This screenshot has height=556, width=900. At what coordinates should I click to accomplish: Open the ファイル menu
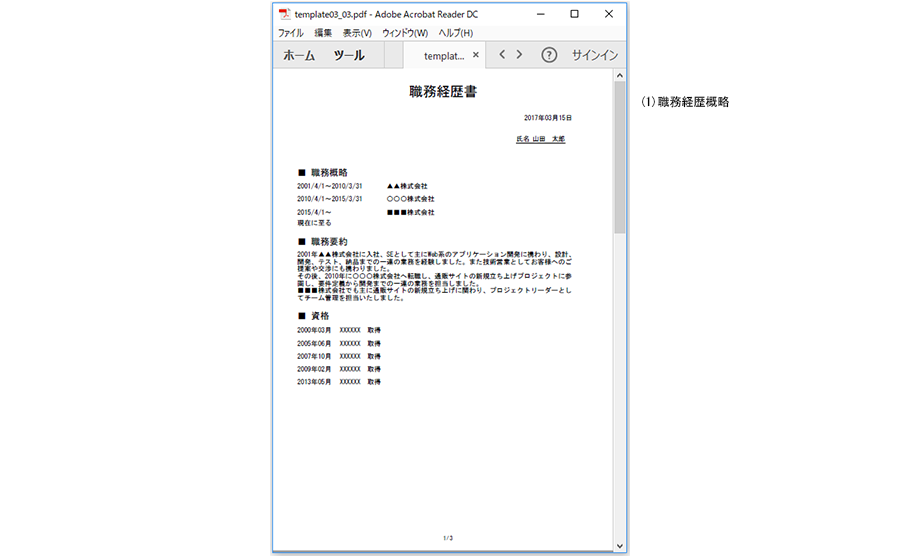pos(291,33)
